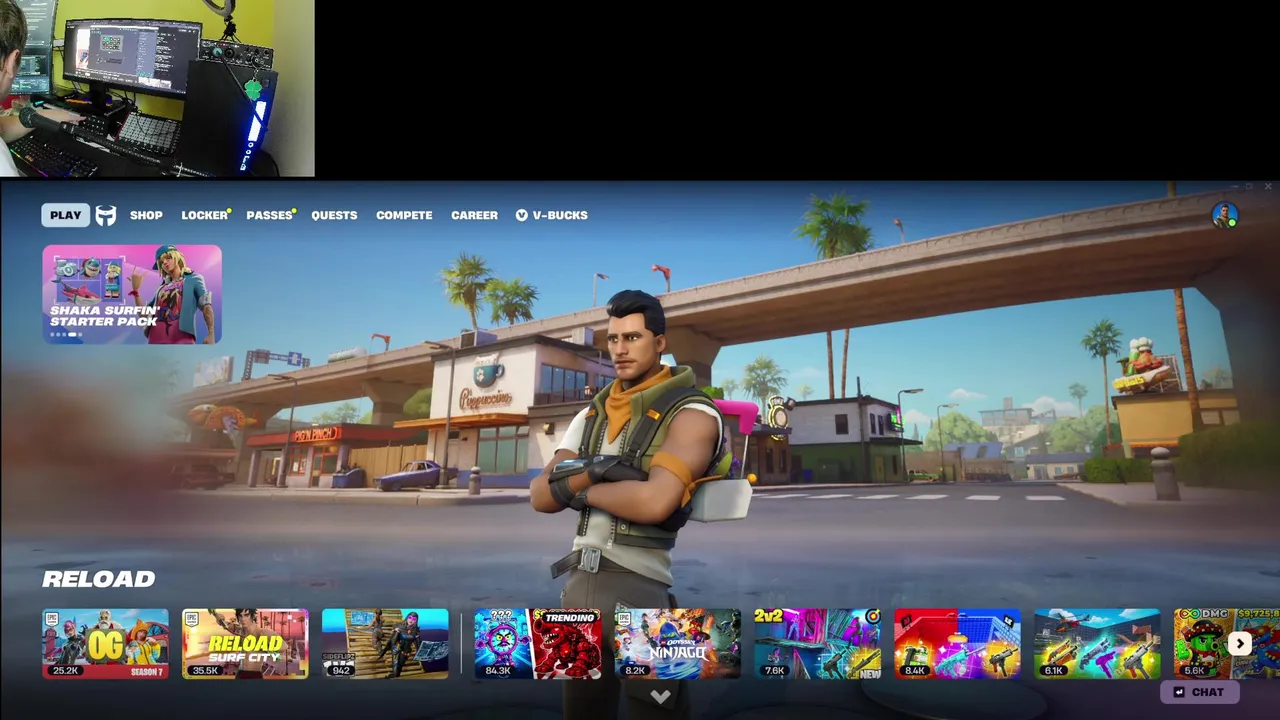Open the SHOP tab
The height and width of the screenshot is (720, 1280).
tap(146, 215)
